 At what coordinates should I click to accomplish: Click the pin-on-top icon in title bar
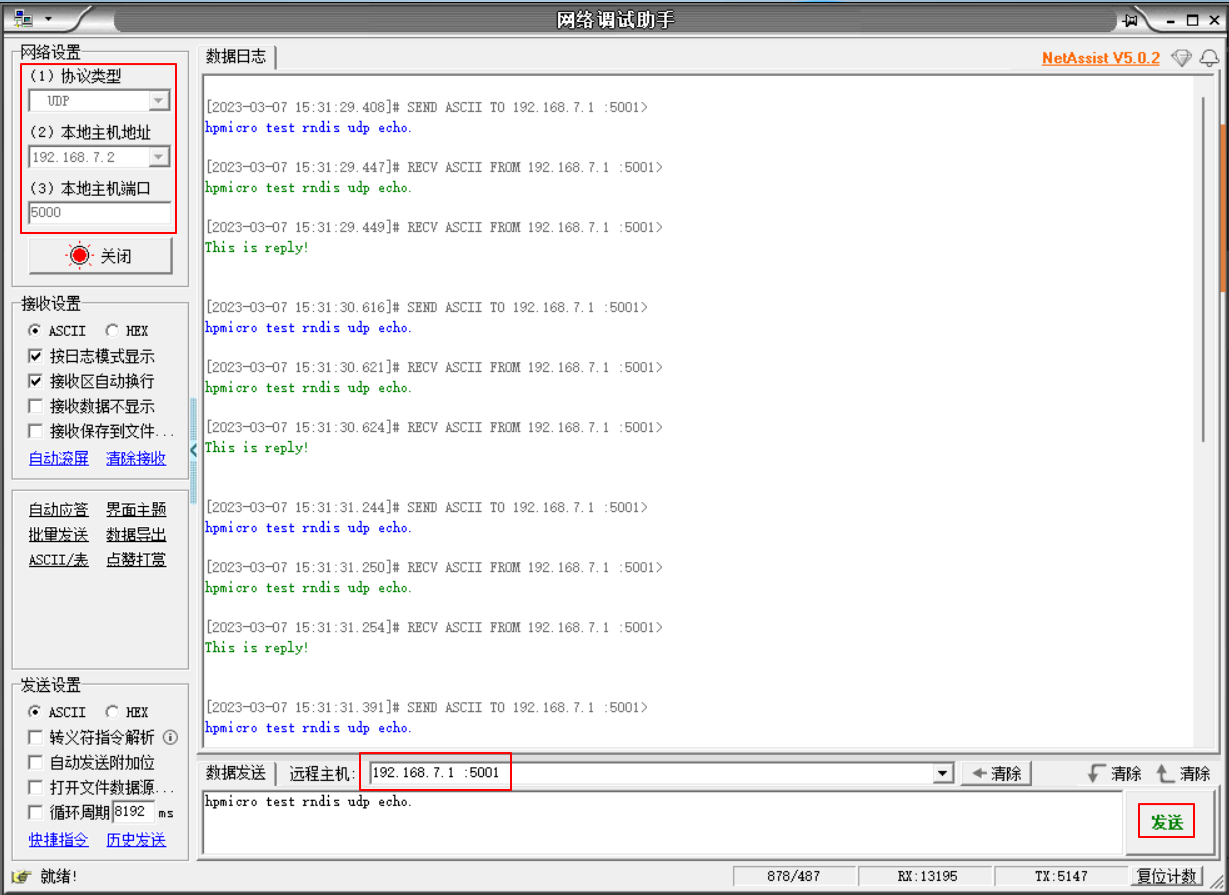1131,20
